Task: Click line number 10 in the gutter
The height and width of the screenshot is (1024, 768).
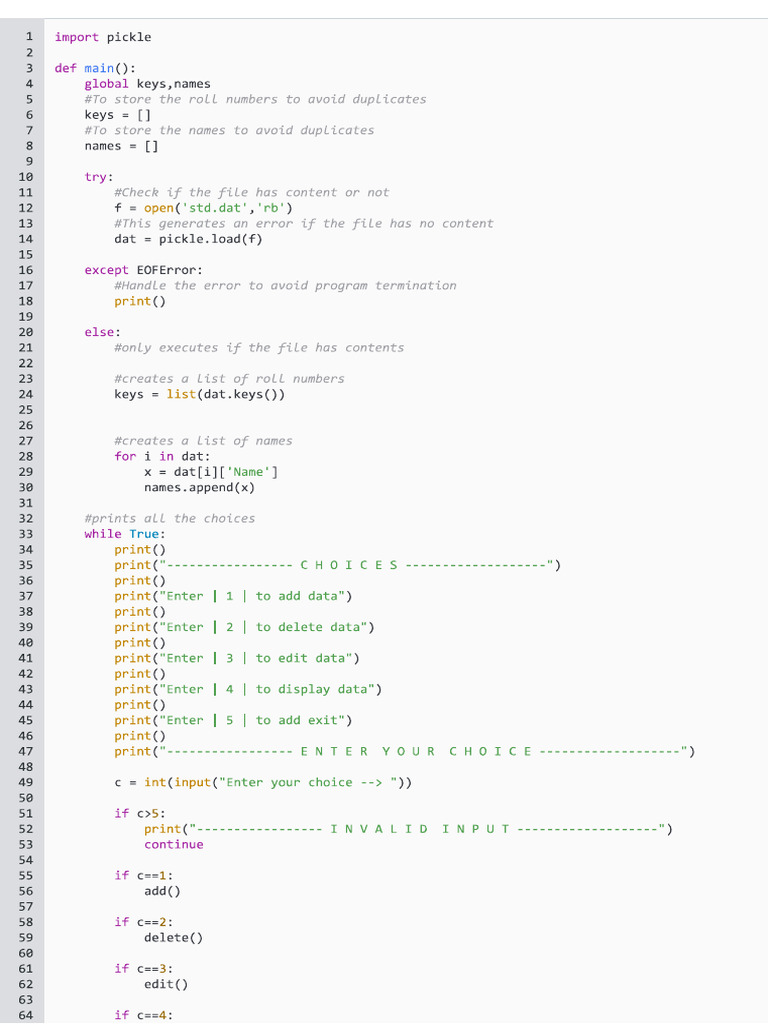Action: tap(25, 177)
